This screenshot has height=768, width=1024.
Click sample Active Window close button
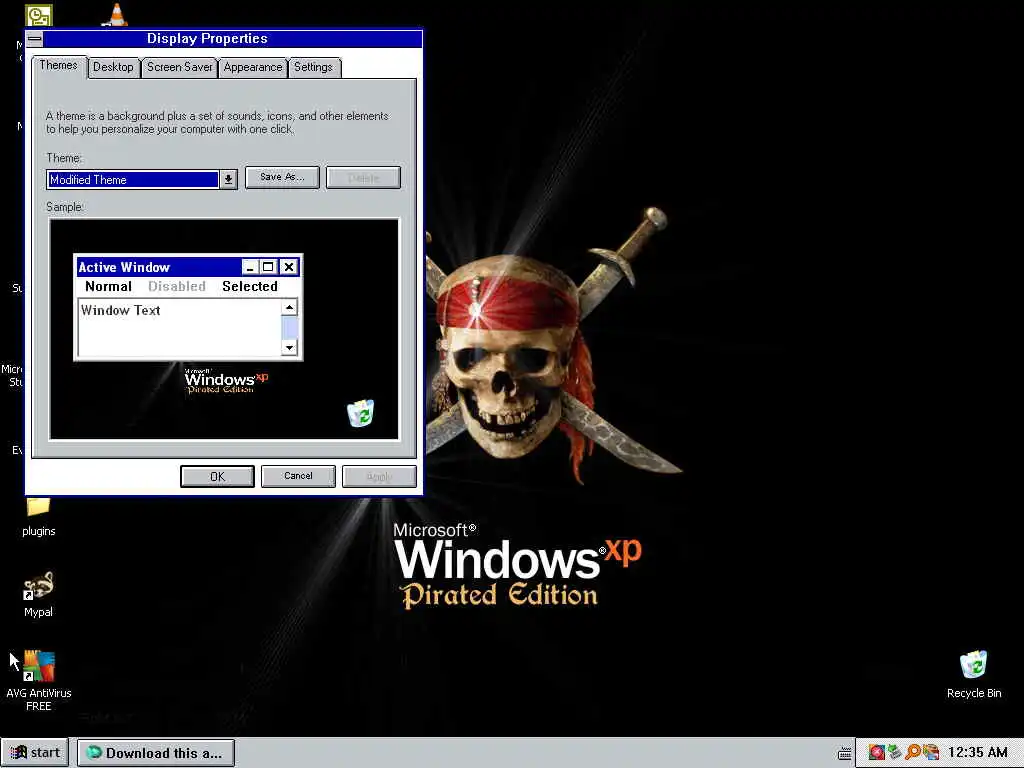click(x=289, y=266)
